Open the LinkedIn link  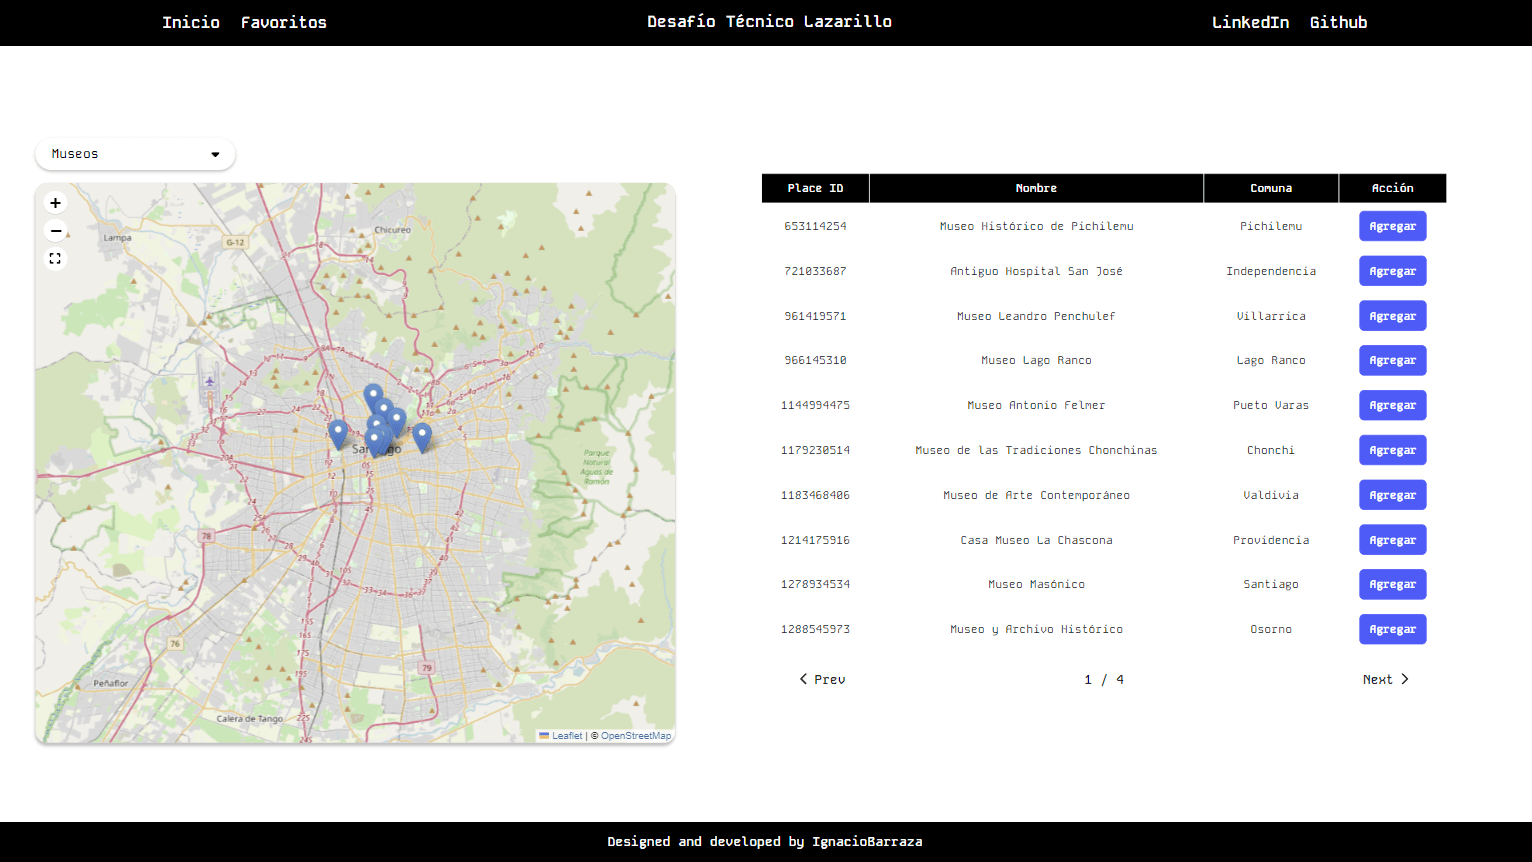(x=1250, y=22)
